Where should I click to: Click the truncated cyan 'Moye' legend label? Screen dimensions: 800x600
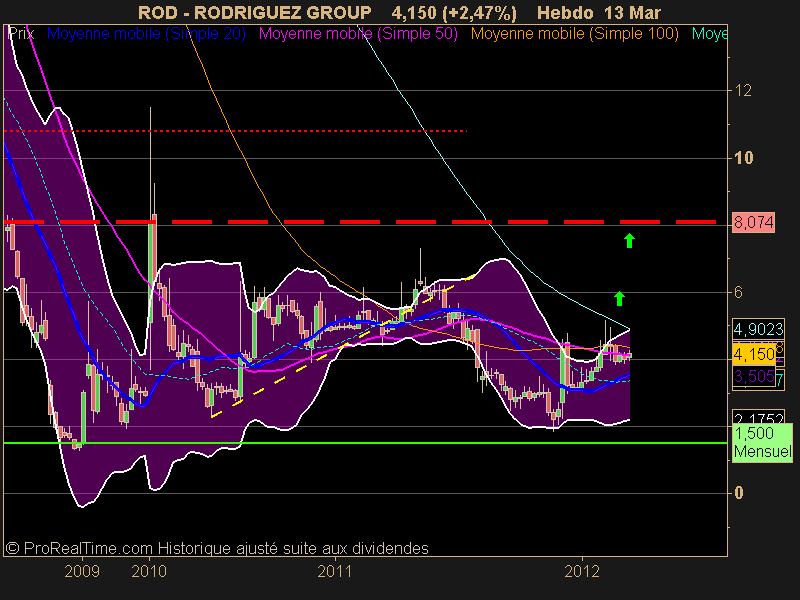[709, 34]
